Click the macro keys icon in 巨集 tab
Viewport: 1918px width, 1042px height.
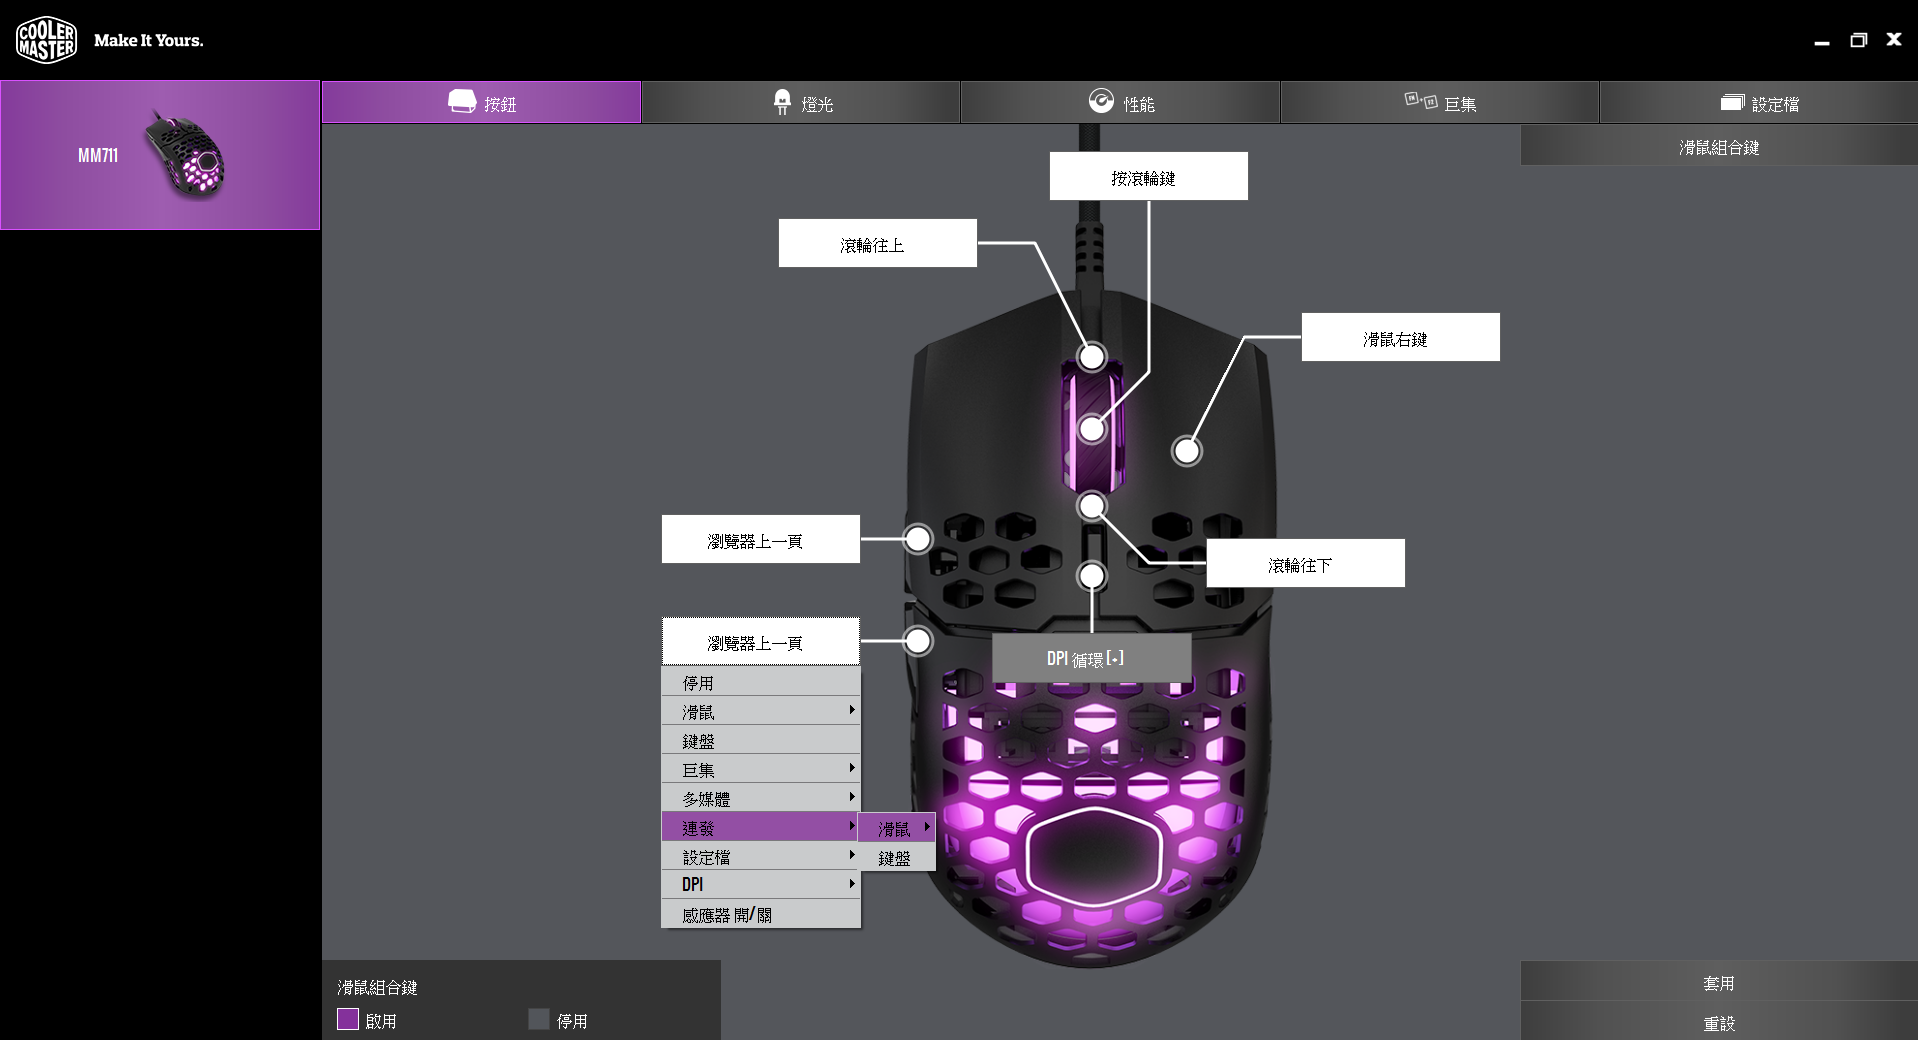(1421, 100)
